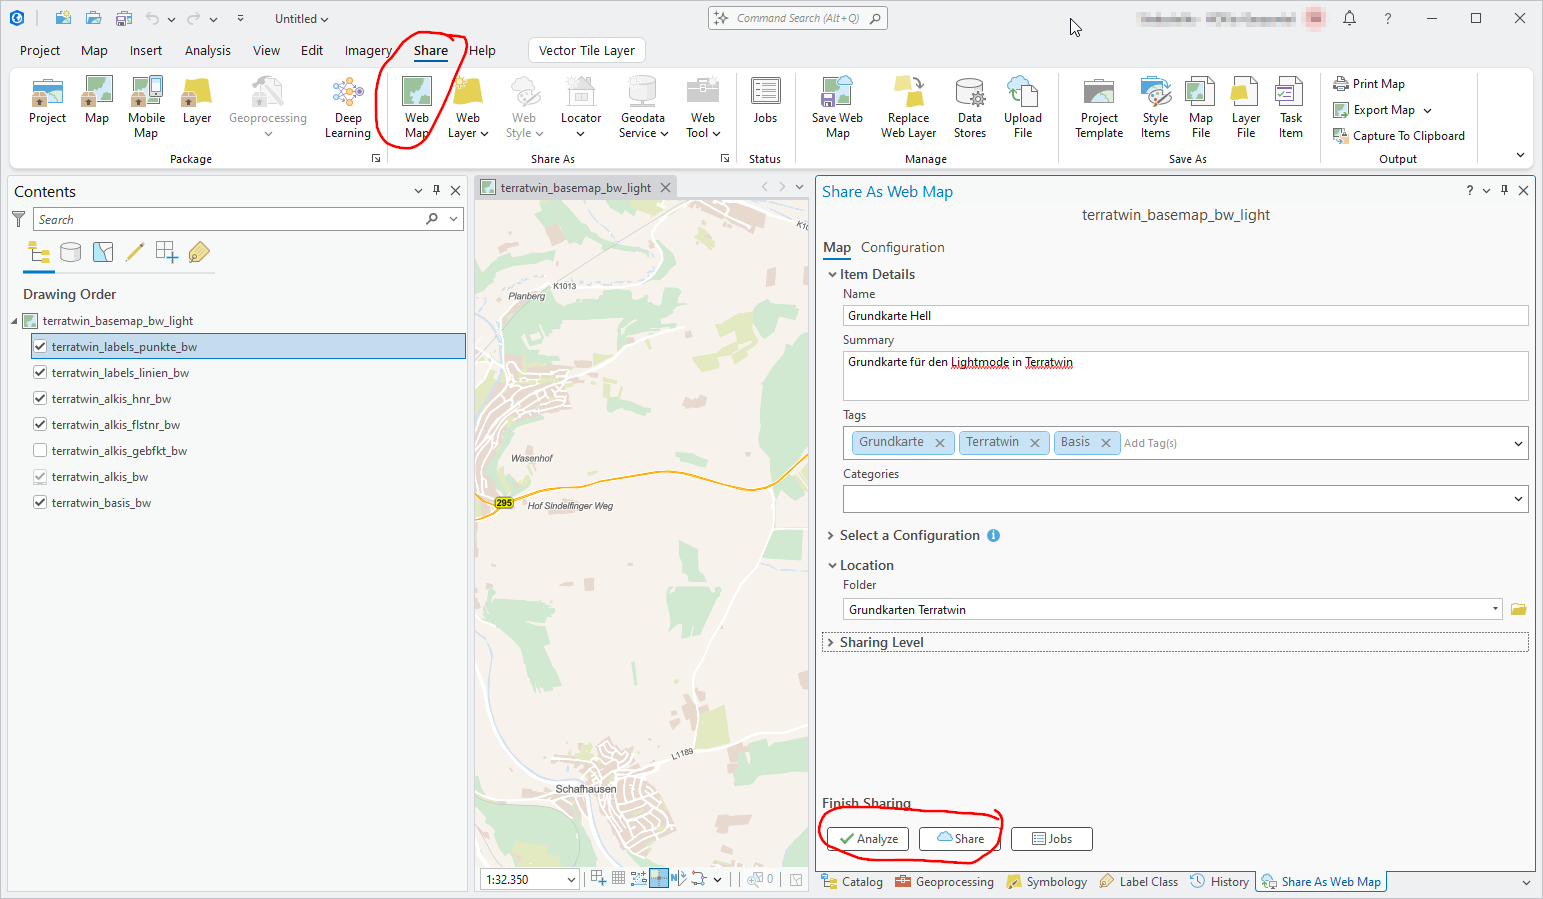This screenshot has height=899, width=1543.
Task: Uncheck the terratwin_basis_bw layer
Action: 40,502
